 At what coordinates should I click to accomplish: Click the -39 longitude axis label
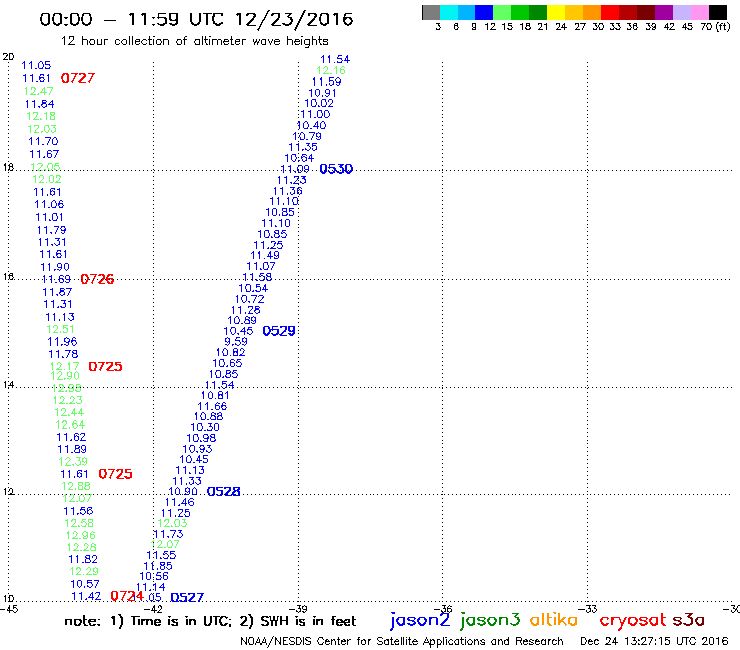coord(298,609)
